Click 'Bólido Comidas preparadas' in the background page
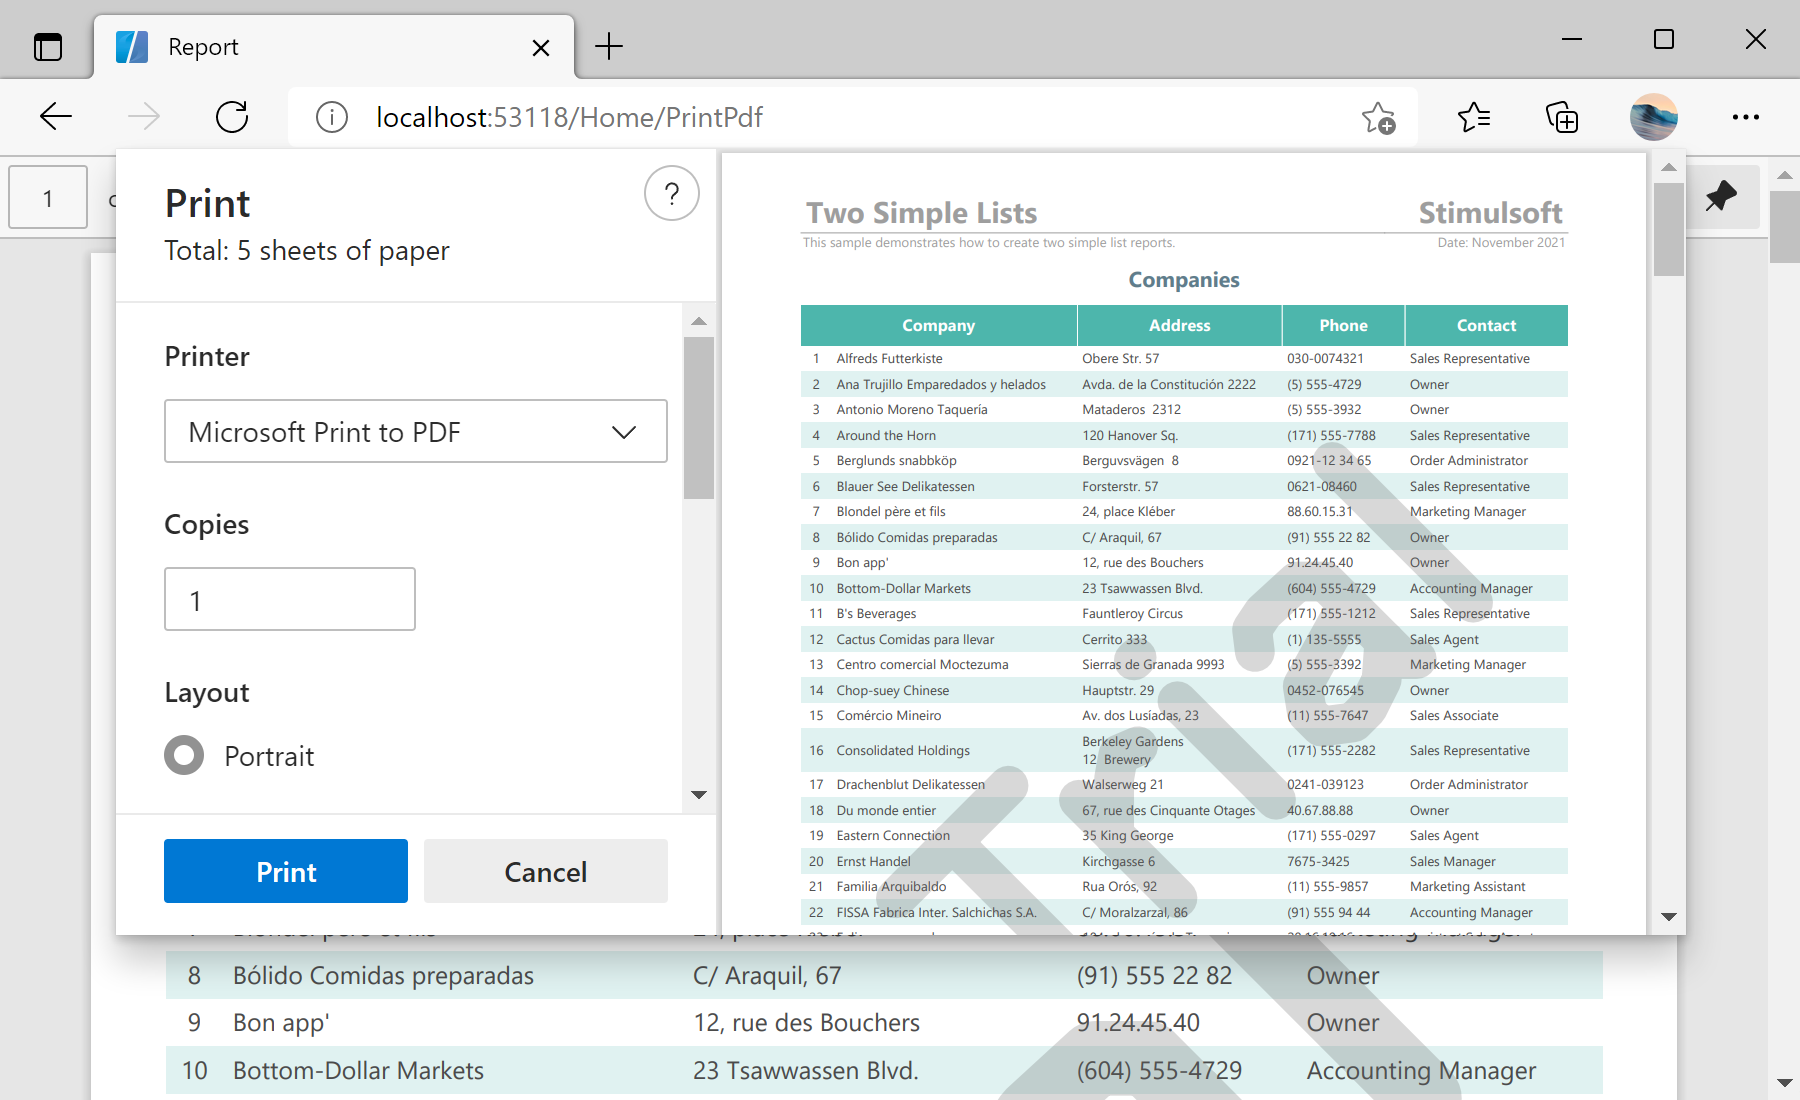Viewport: 1800px width, 1100px height. coord(383,975)
